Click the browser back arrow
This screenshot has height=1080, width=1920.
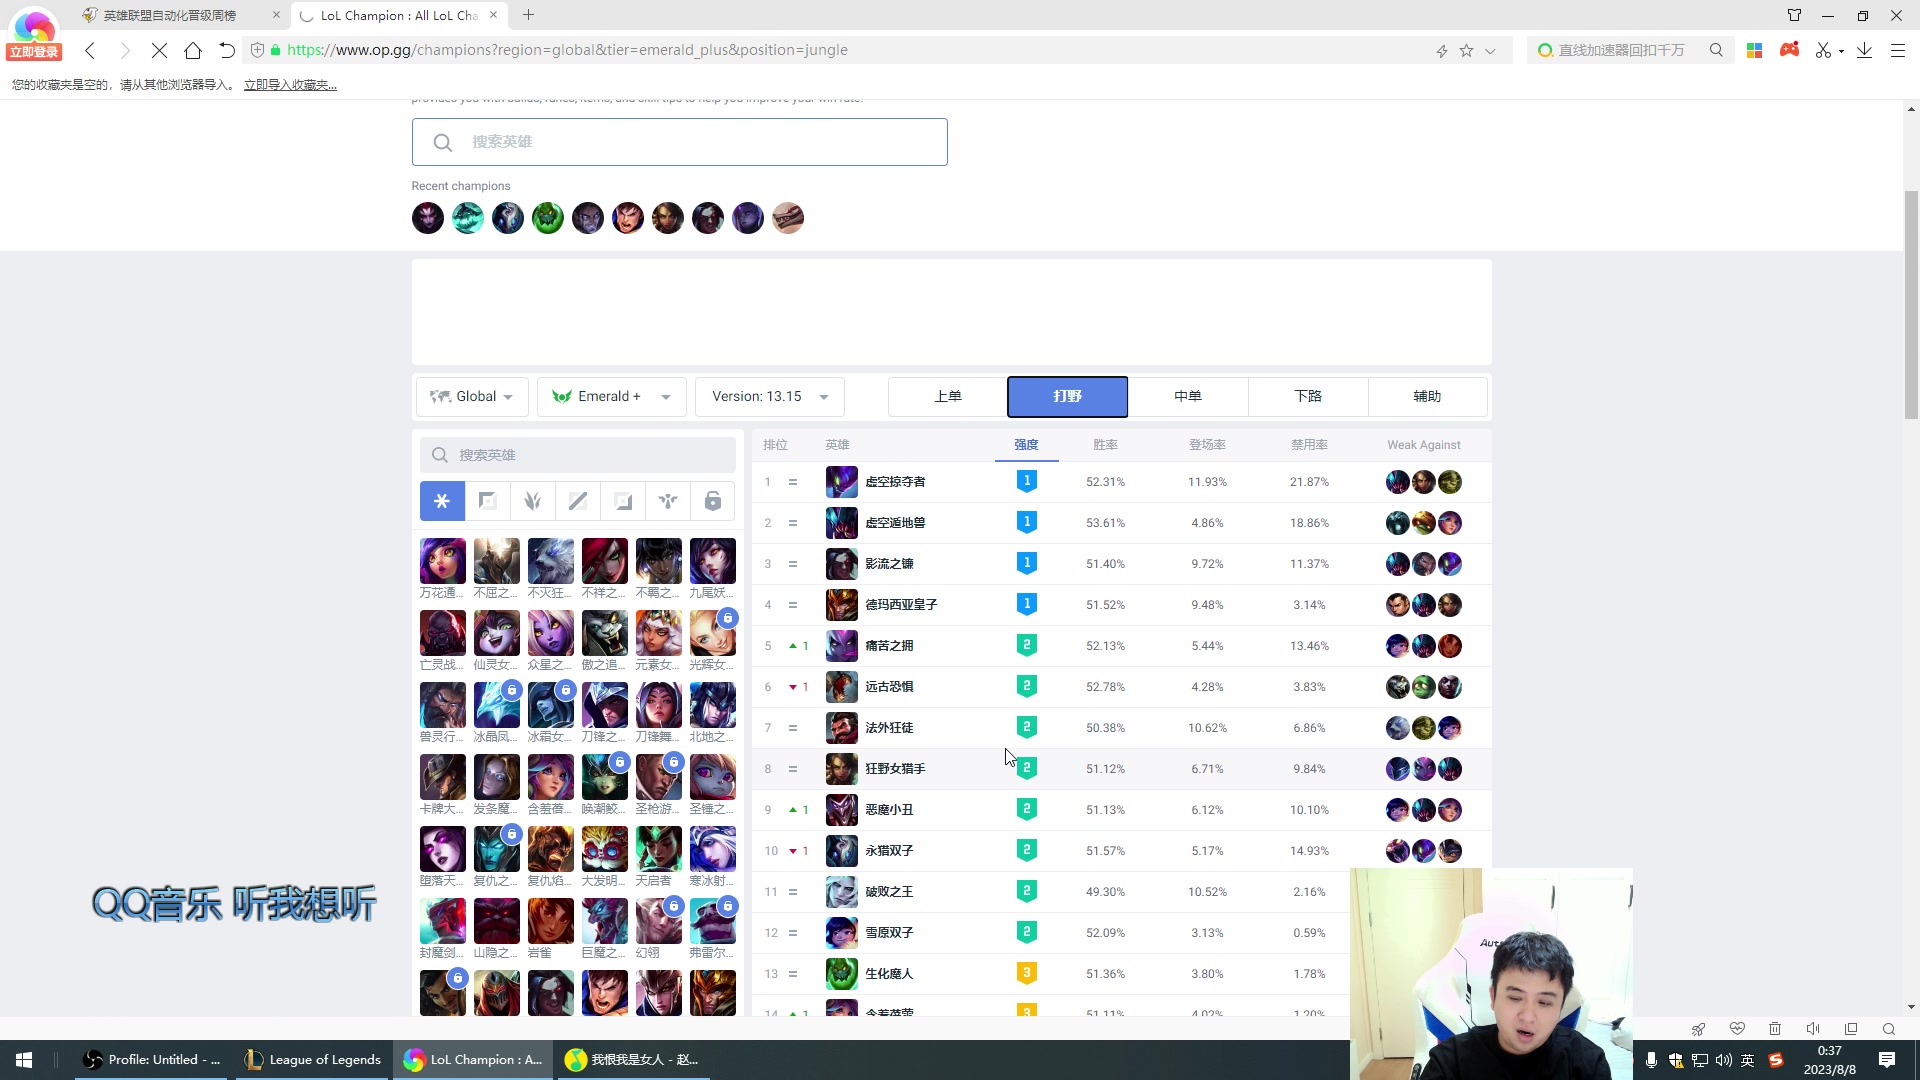click(90, 50)
